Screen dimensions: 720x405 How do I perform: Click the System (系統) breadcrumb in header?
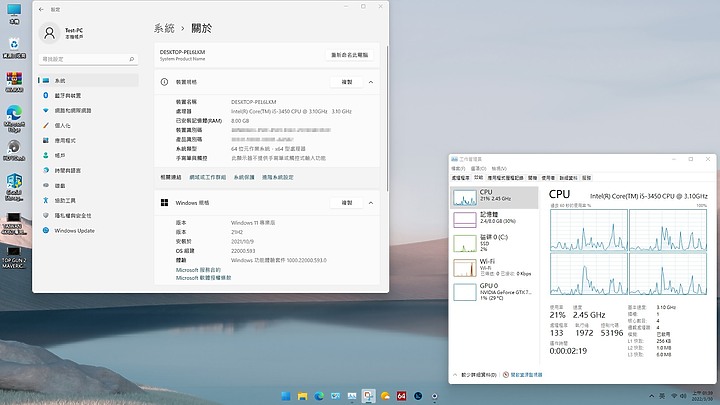click(x=164, y=28)
